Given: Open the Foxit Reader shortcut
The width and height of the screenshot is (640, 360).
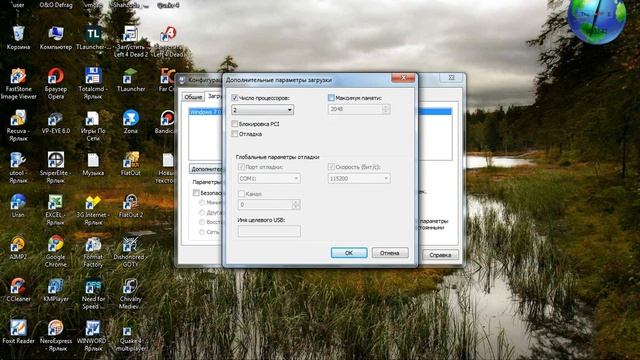Looking at the screenshot, I should click(x=18, y=331).
